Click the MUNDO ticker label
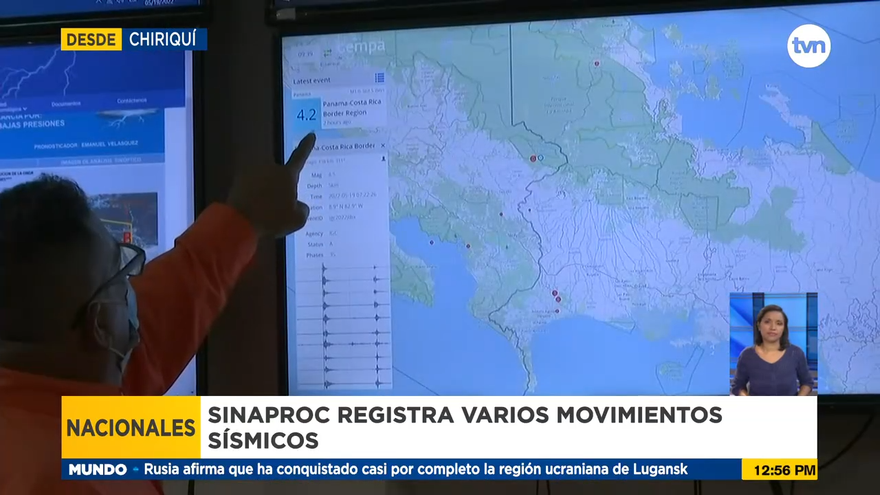The height and width of the screenshot is (495, 880). pos(98,469)
